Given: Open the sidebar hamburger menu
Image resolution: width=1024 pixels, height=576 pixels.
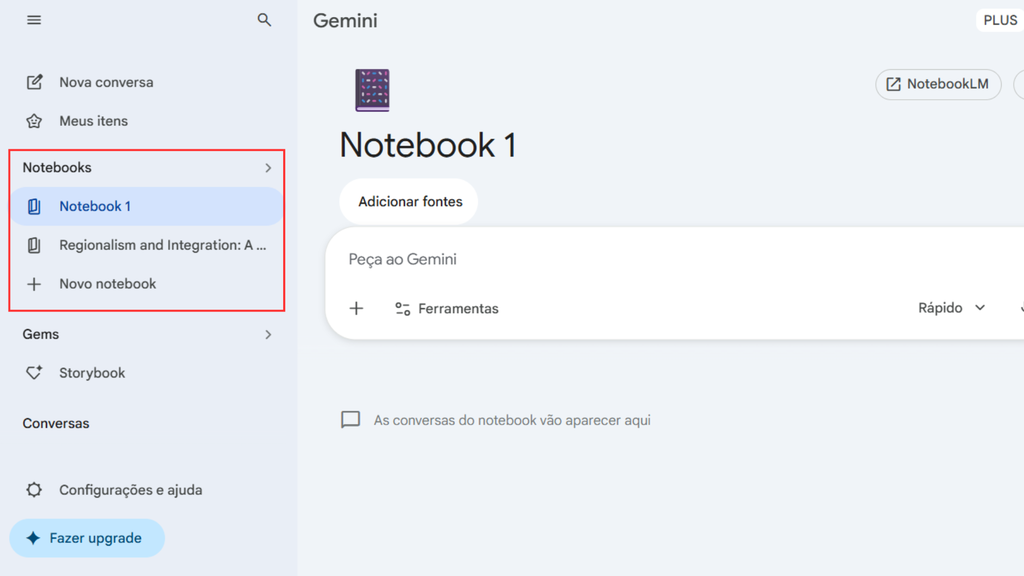Looking at the screenshot, I should click(x=33, y=19).
